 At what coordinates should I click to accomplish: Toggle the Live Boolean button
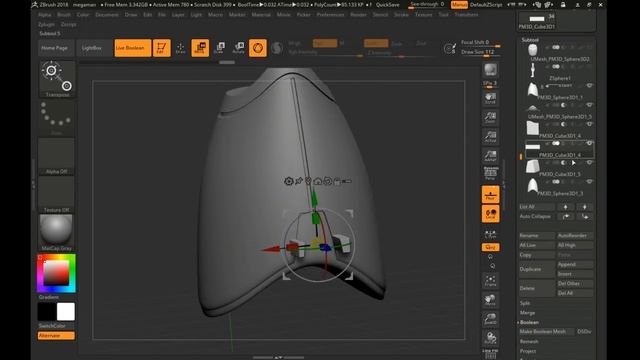133,48
